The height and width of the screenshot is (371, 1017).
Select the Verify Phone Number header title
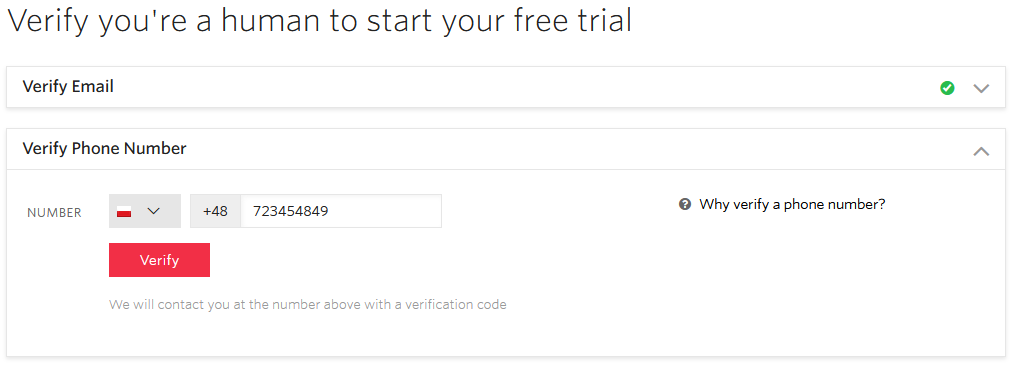coord(104,149)
